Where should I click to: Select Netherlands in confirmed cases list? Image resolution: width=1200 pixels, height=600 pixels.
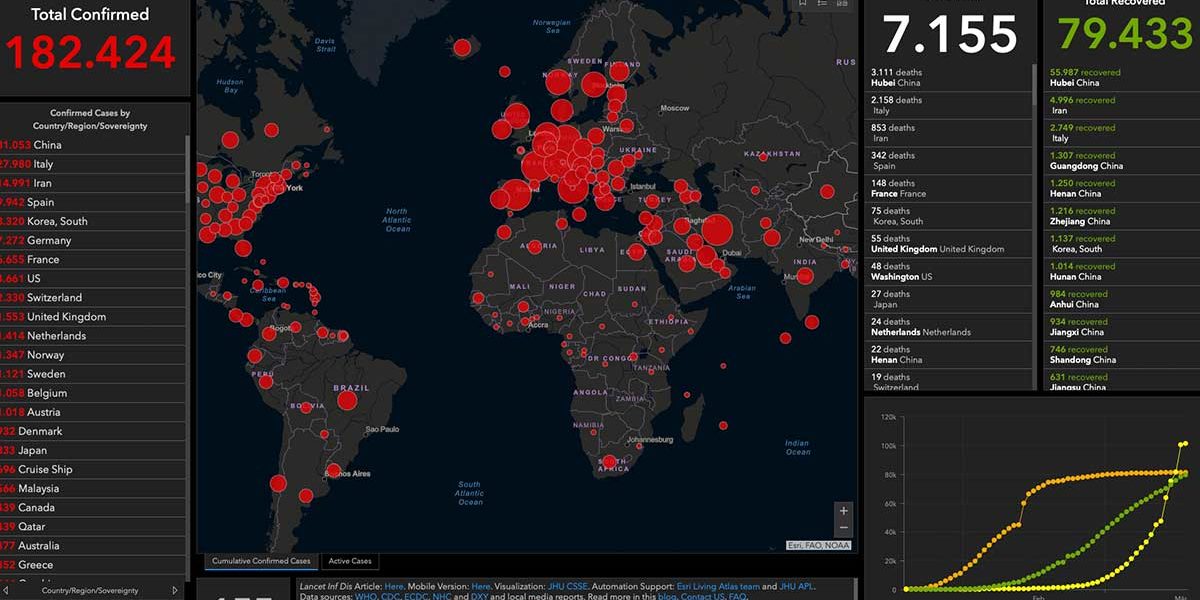point(93,336)
